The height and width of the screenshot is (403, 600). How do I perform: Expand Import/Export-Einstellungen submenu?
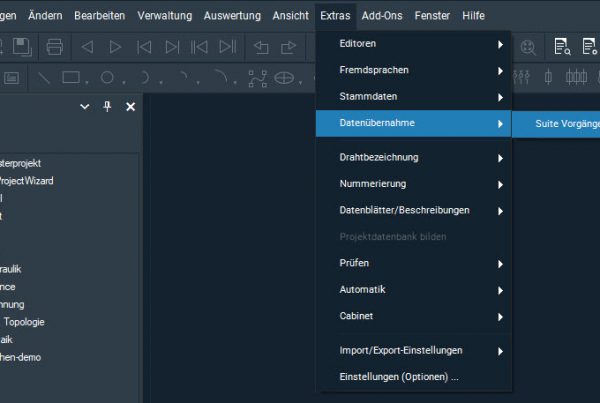point(414,350)
